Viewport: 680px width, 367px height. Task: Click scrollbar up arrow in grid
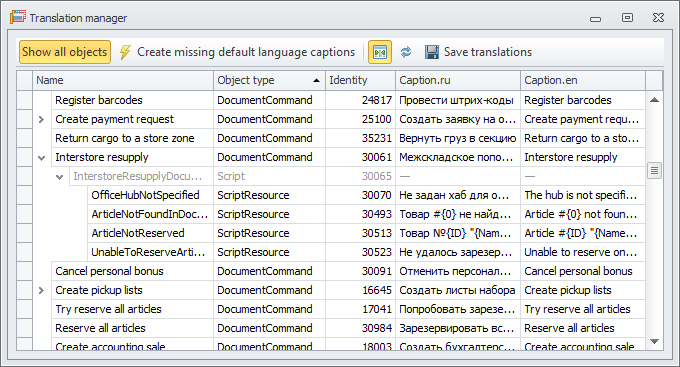tap(654, 100)
